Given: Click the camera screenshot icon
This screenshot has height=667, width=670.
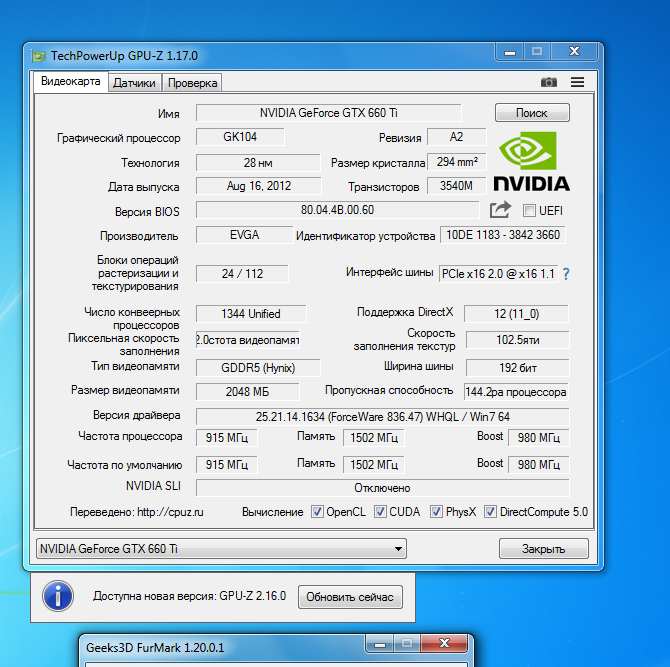Looking at the screenshot, I should coord(548,82).
